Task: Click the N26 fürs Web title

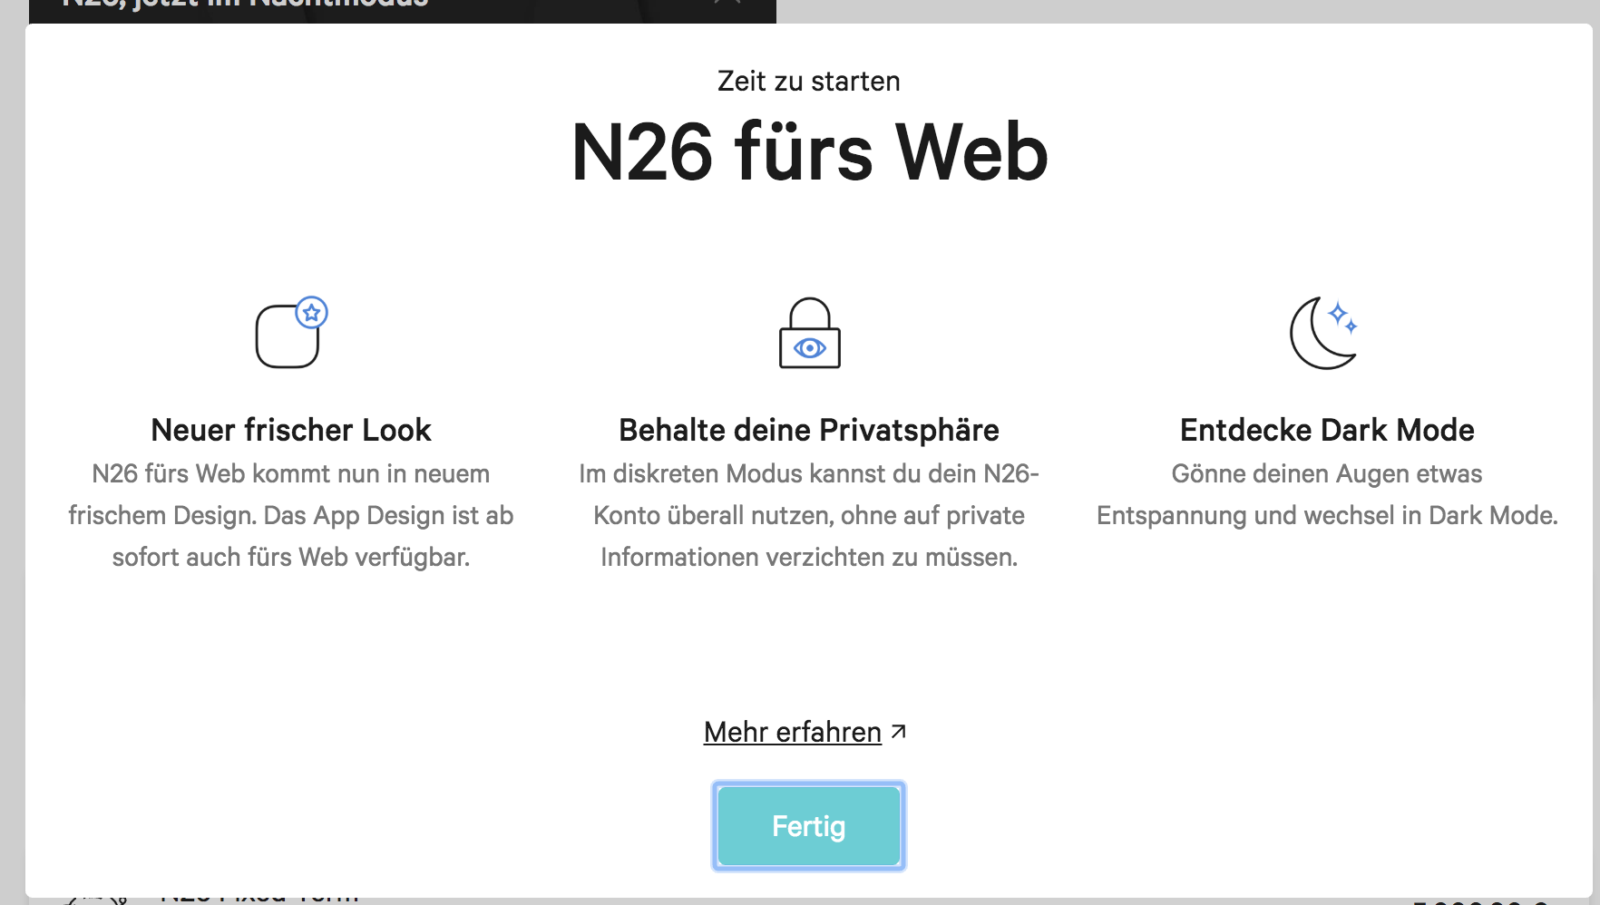Action: point(808,152)
